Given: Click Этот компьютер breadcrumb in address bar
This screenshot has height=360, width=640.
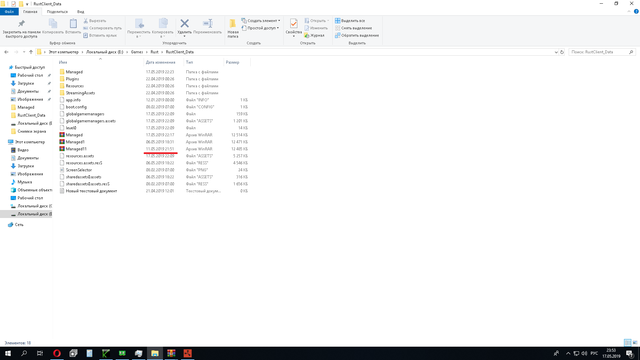Looking at the screenshot, I should click(63, 52).
